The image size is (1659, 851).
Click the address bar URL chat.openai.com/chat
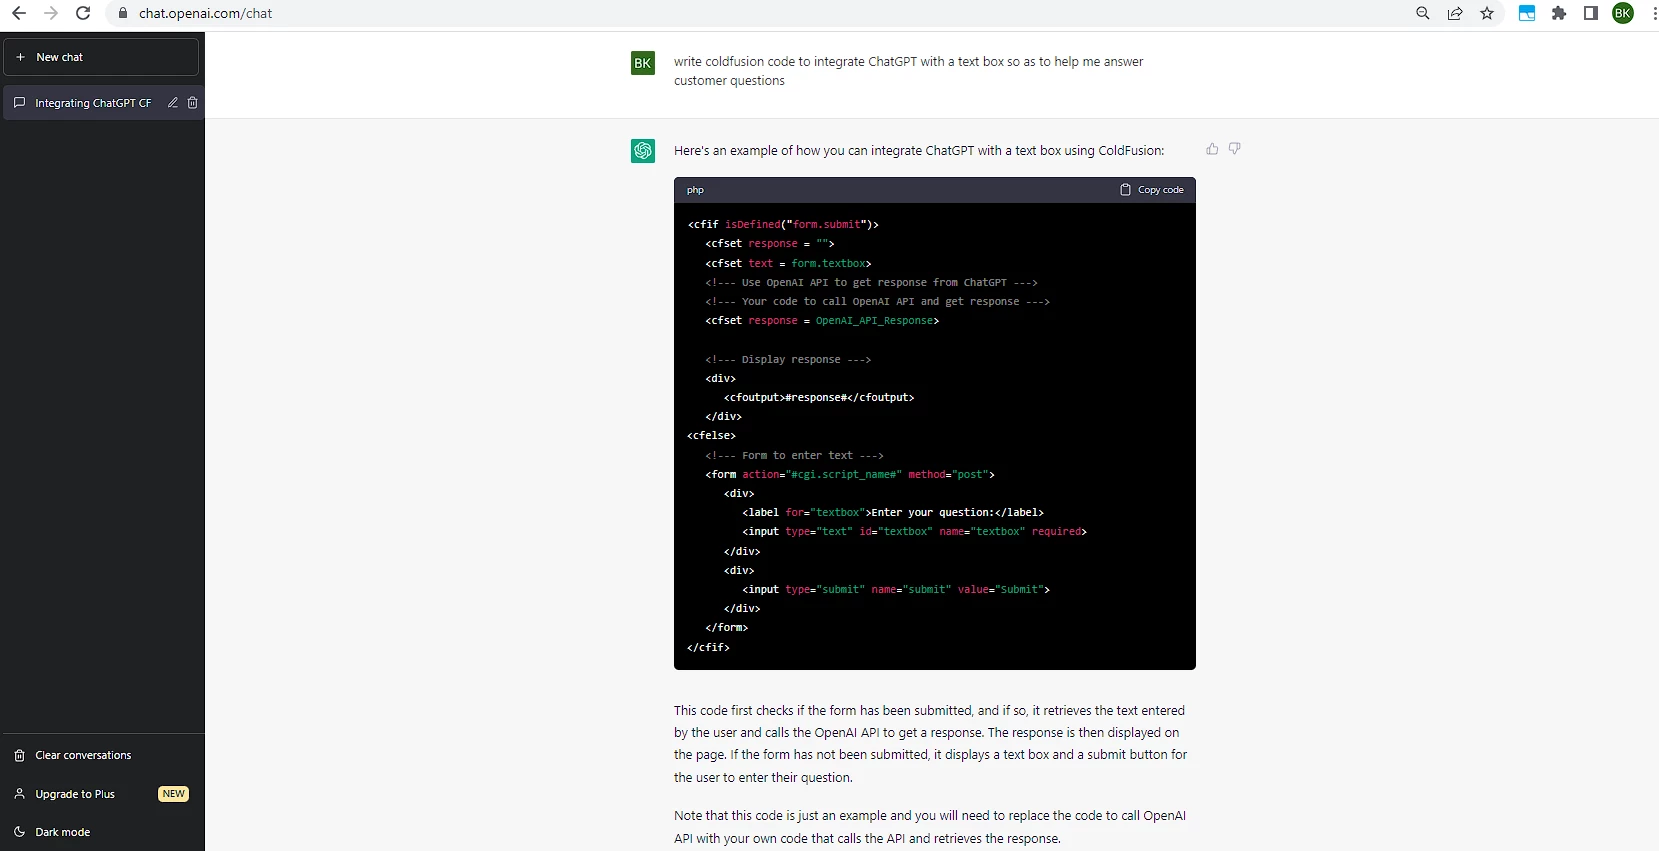point(205,13)
